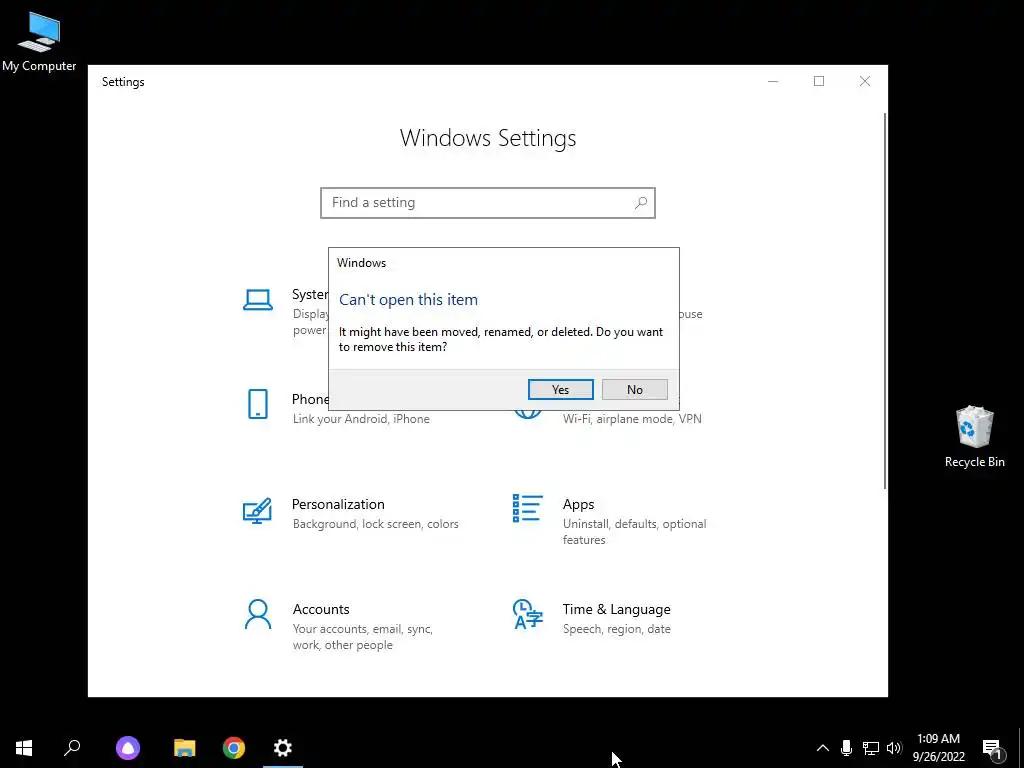The image size is (1024, 768).
Task: Open the Apps list icon
Action: pyautogui.click(x=528, y=508)
